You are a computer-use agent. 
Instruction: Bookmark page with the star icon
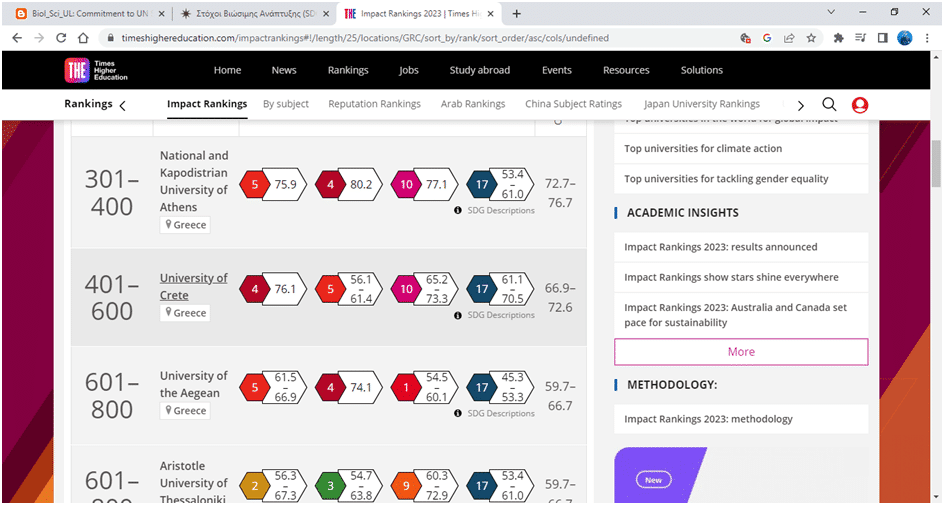[811, 38]
